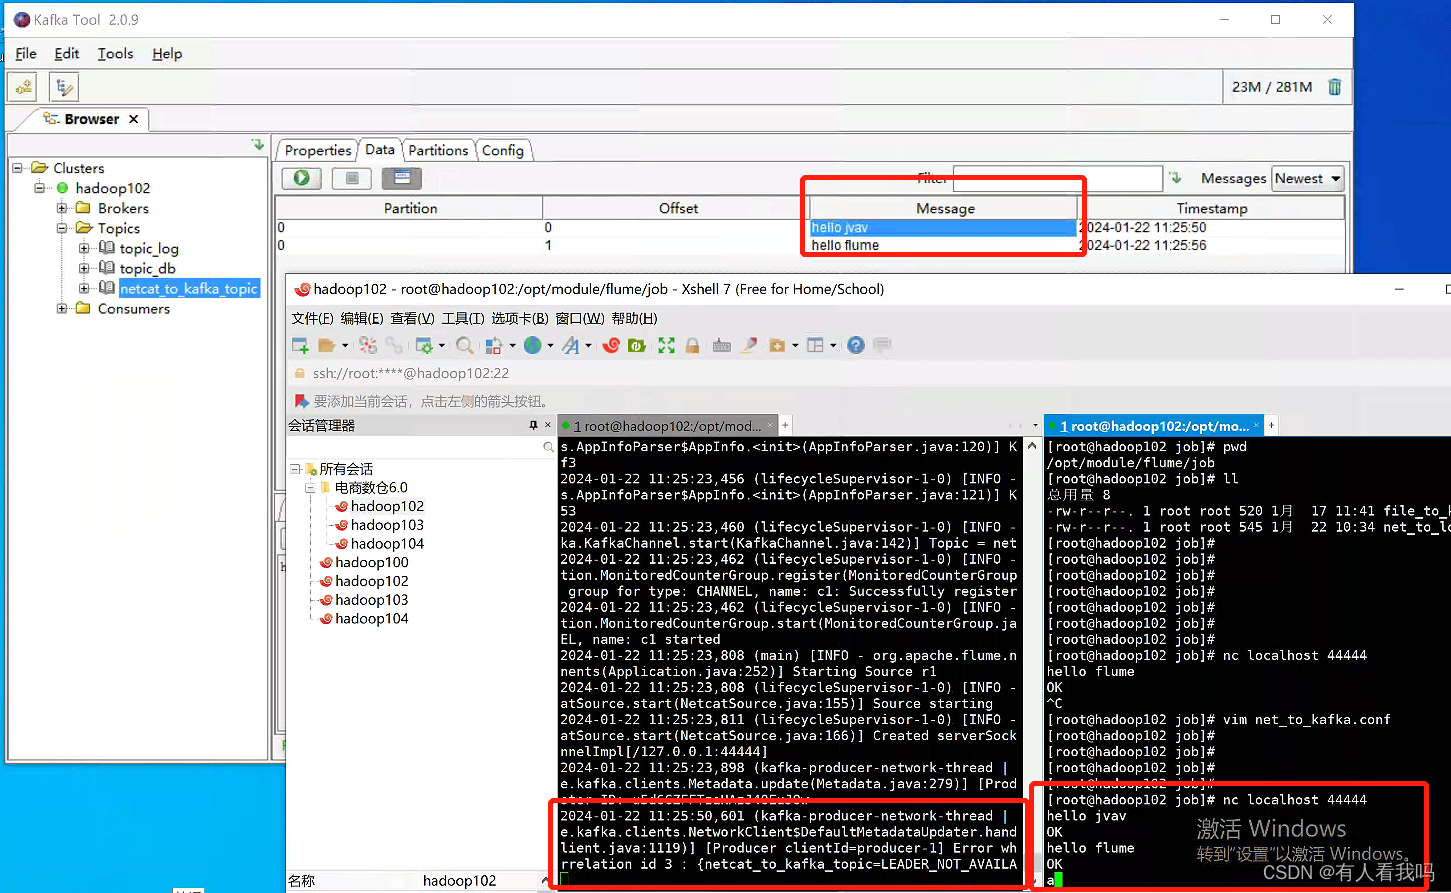Viewport: 1451px width, 893px height.
Task: Expand the netcat_to_kafka_topic node
Action: [84, 288]
